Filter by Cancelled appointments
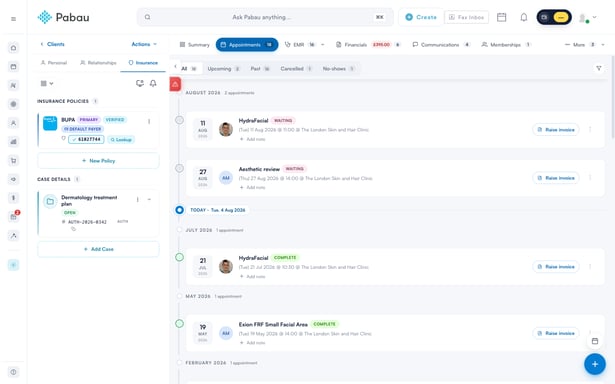The image size is (615, 384). click(296, 69)
